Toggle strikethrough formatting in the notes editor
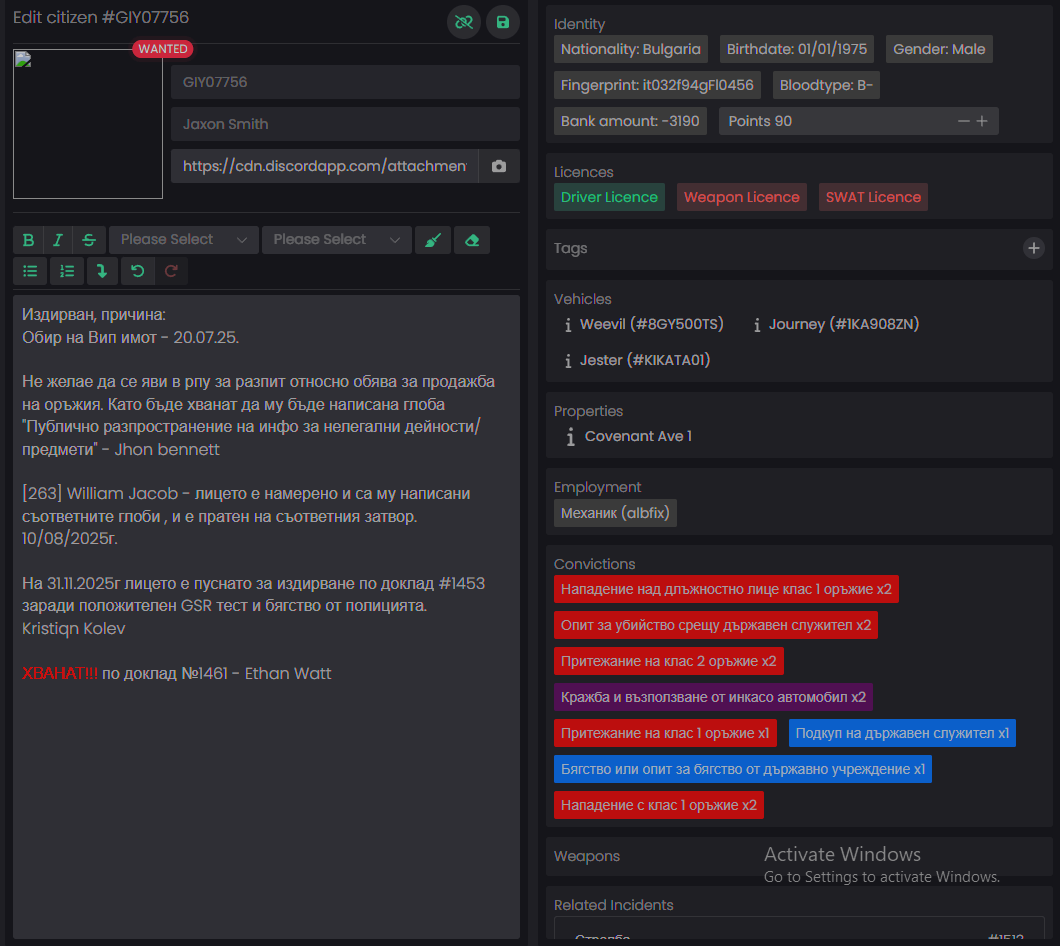This screenshot has width=1060, height=946. (x=89, y=240)
